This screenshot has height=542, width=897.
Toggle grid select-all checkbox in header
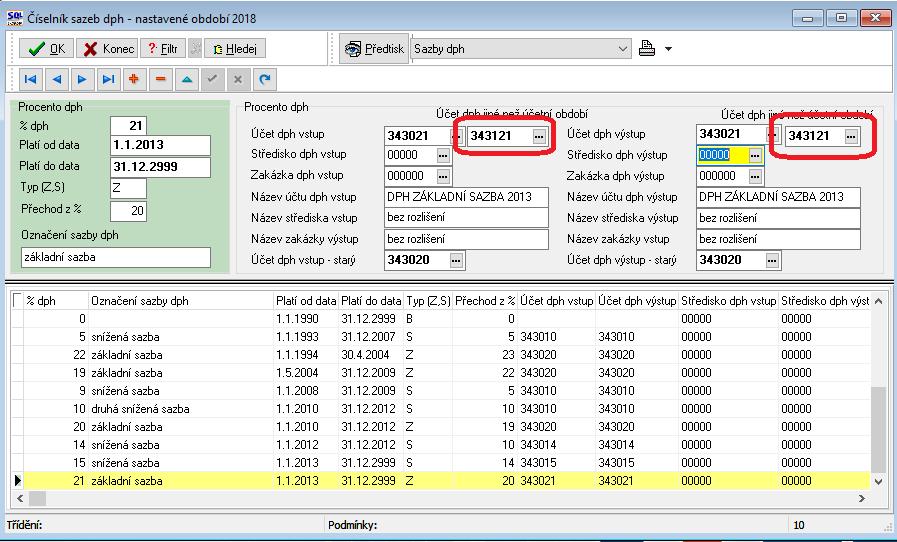(17, 299)
